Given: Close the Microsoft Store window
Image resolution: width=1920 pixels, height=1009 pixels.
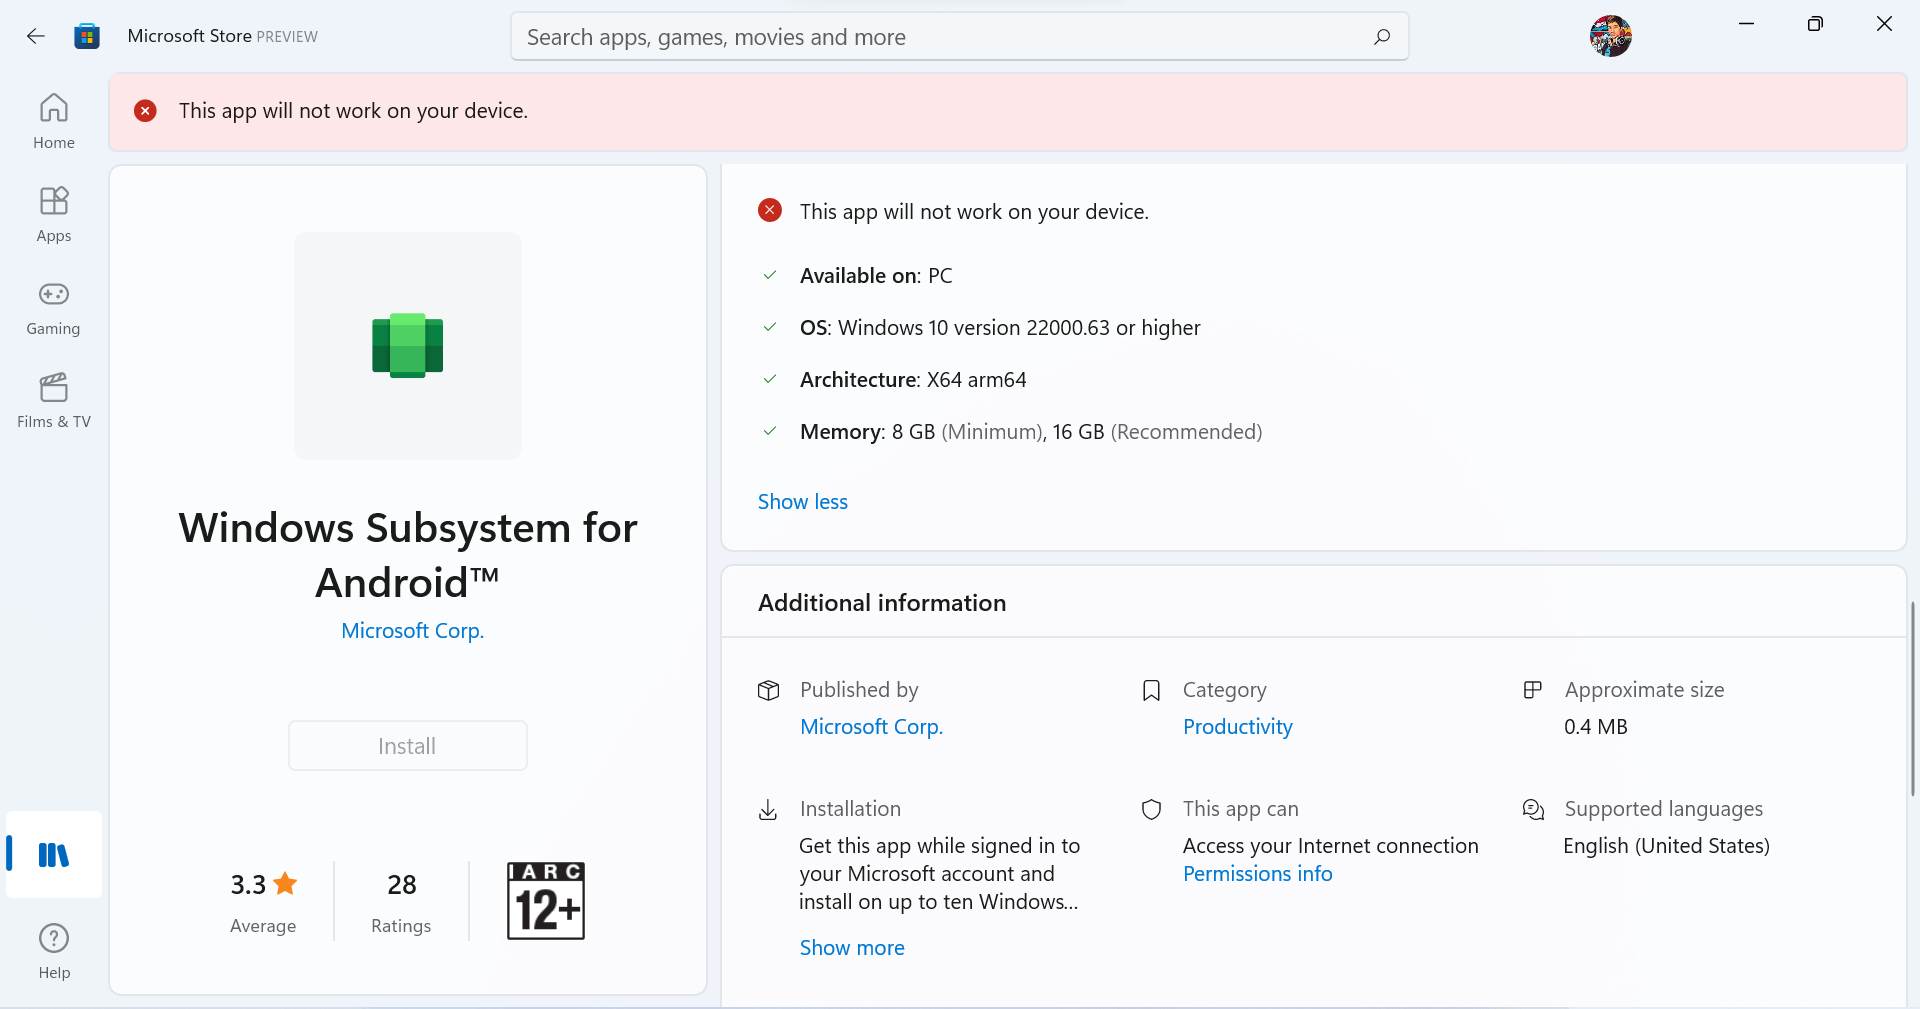Looking at the screenshot, I should coord(1884,24).
